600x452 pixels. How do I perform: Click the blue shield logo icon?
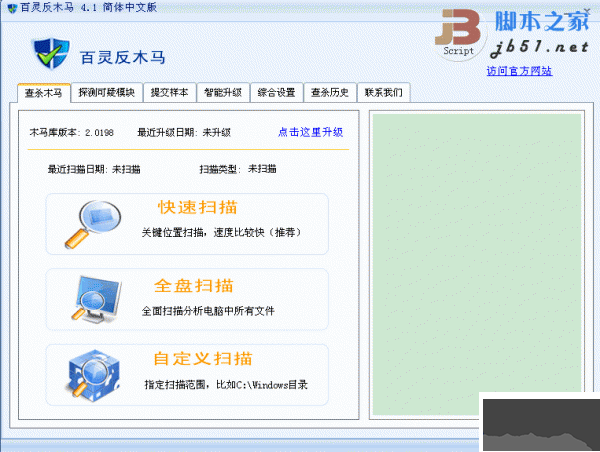(51, 54)
